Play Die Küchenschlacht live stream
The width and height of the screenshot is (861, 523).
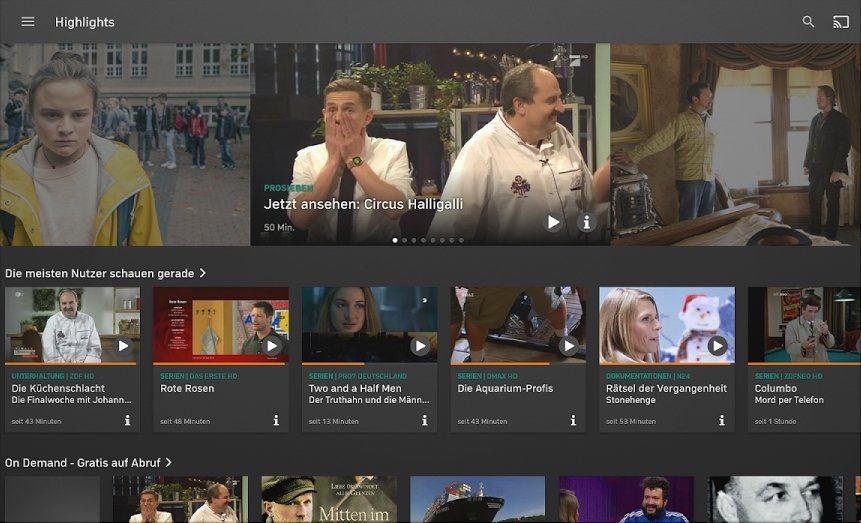point(122,346)
